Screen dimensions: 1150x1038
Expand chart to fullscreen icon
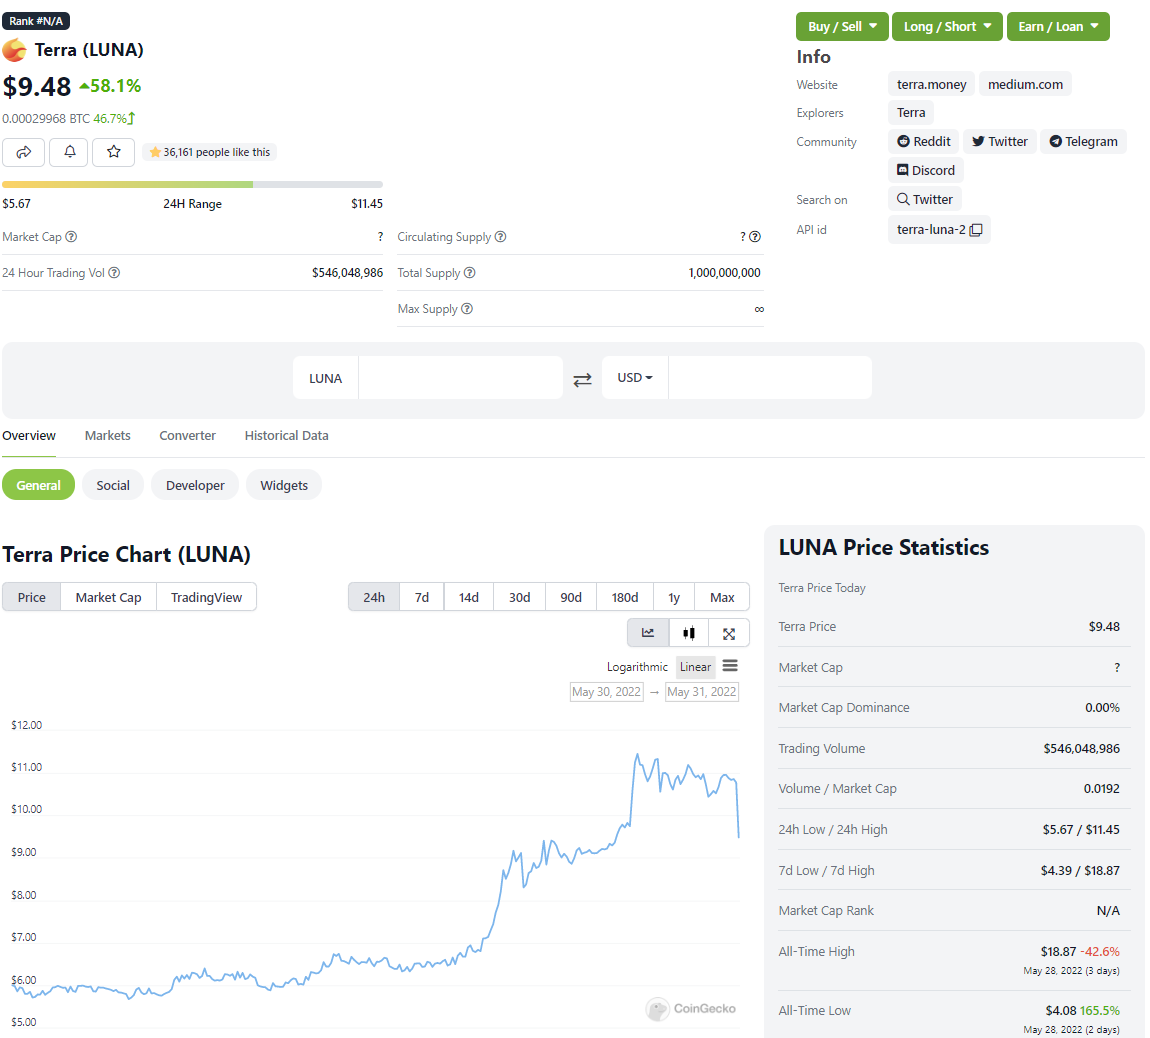(x=729, y=633)
